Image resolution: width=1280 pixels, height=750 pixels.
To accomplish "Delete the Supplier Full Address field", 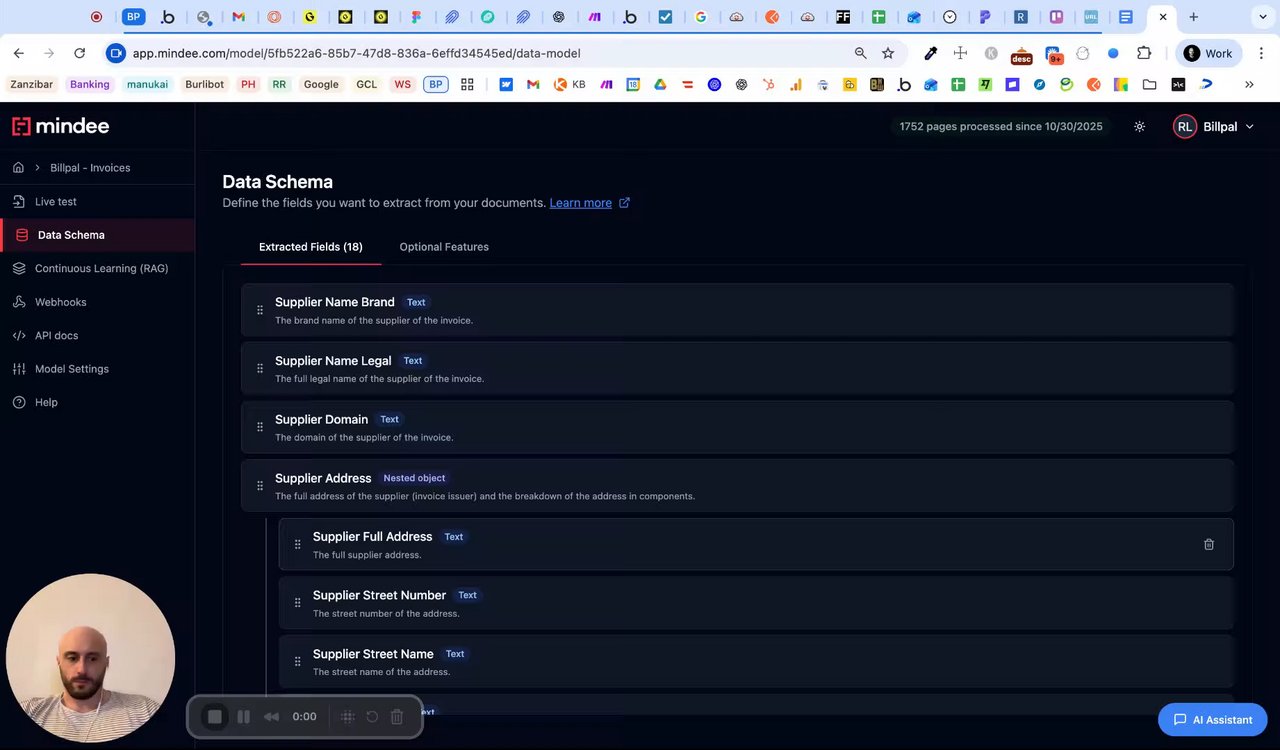I will click(1209, 544).
